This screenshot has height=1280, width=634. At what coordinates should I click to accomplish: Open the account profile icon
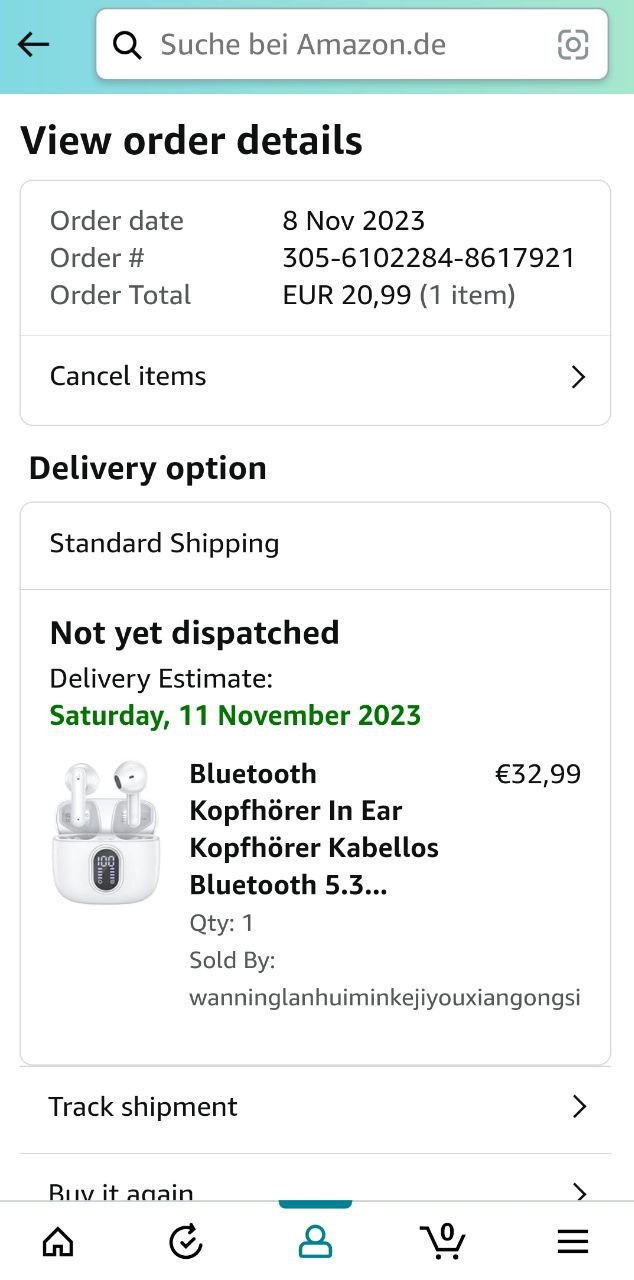click(x=315, y=1242)
